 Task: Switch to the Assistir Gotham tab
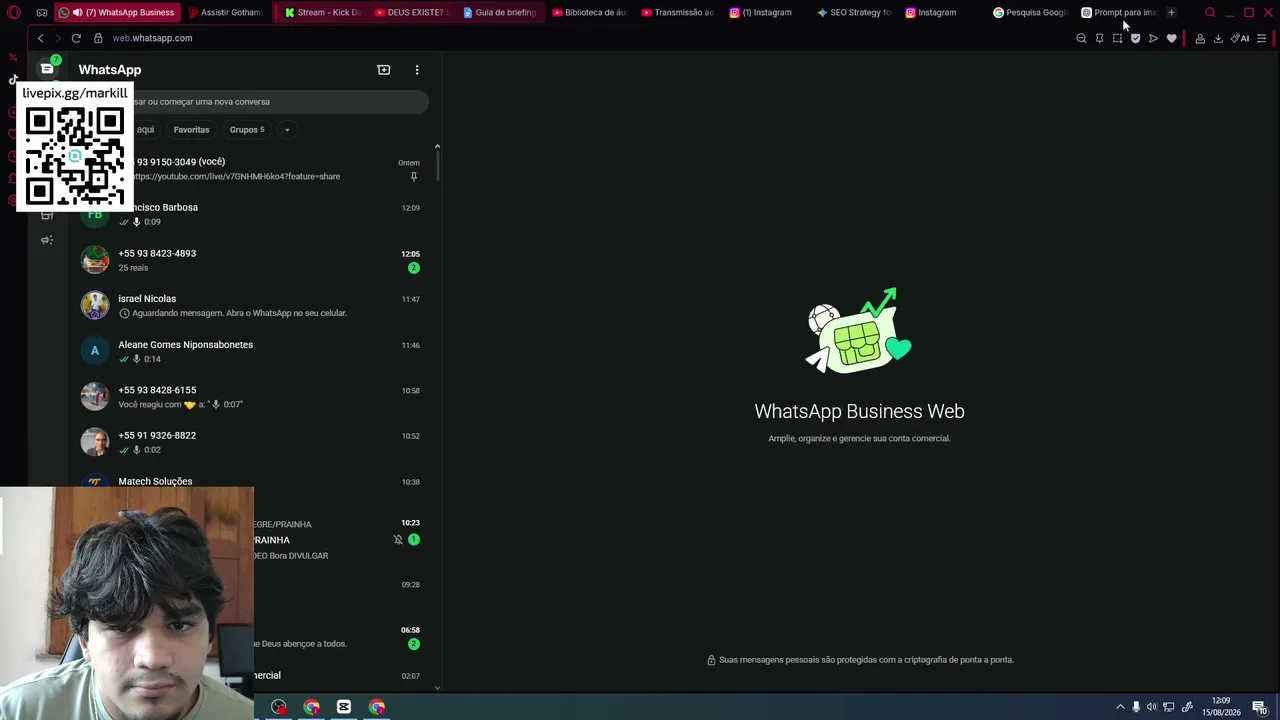coord(225,13)
